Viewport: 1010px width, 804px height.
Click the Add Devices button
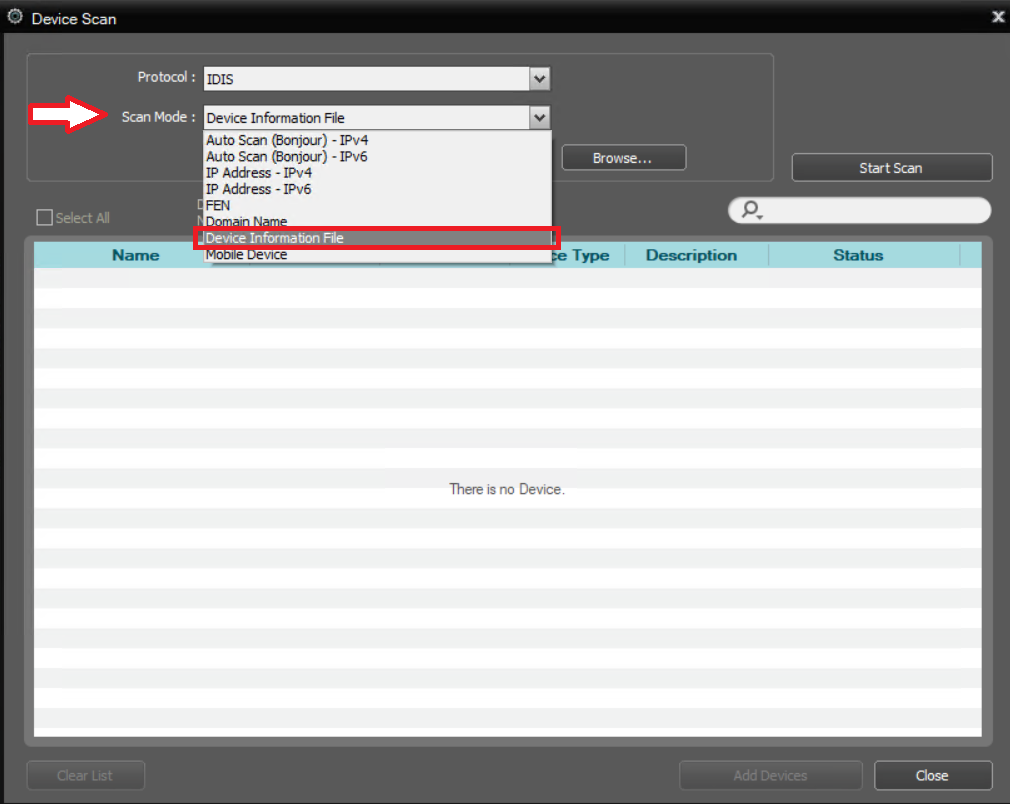coord(770,775)
